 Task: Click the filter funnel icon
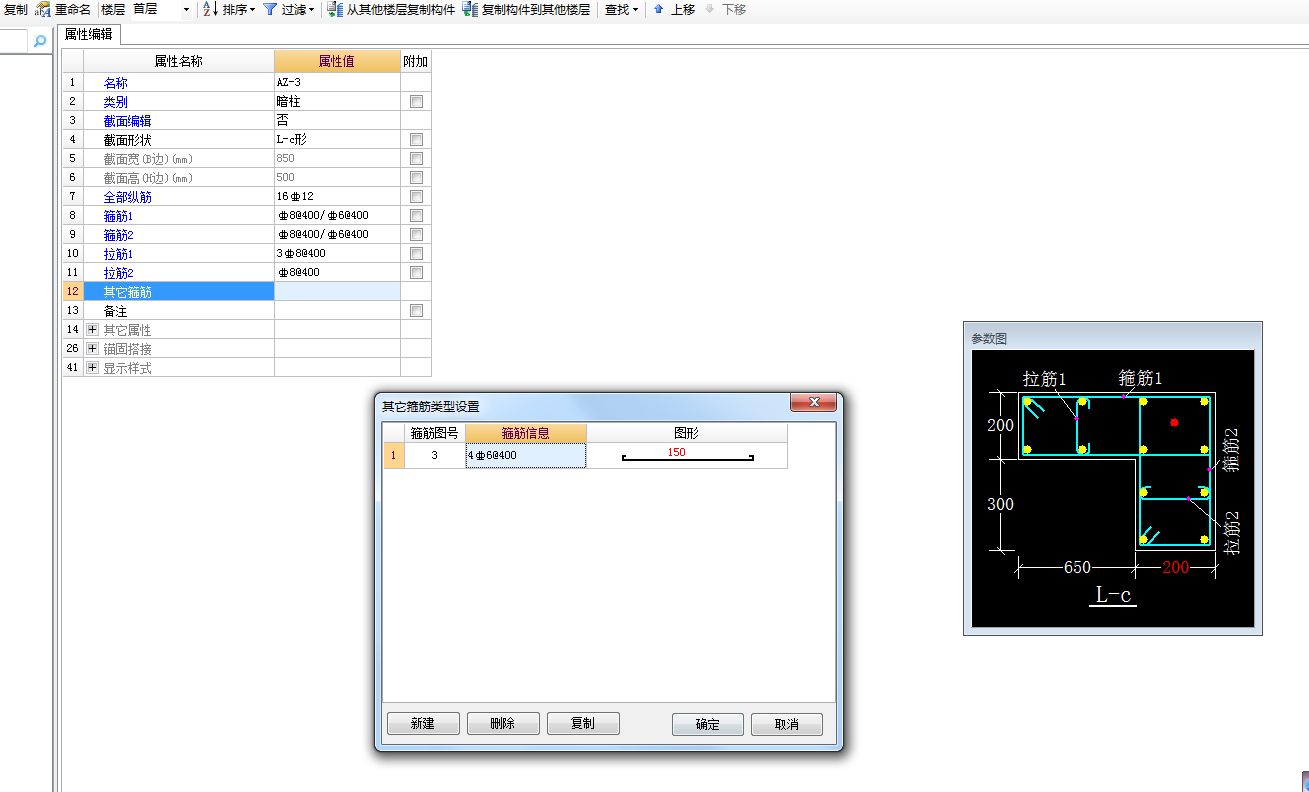[270, 9]
